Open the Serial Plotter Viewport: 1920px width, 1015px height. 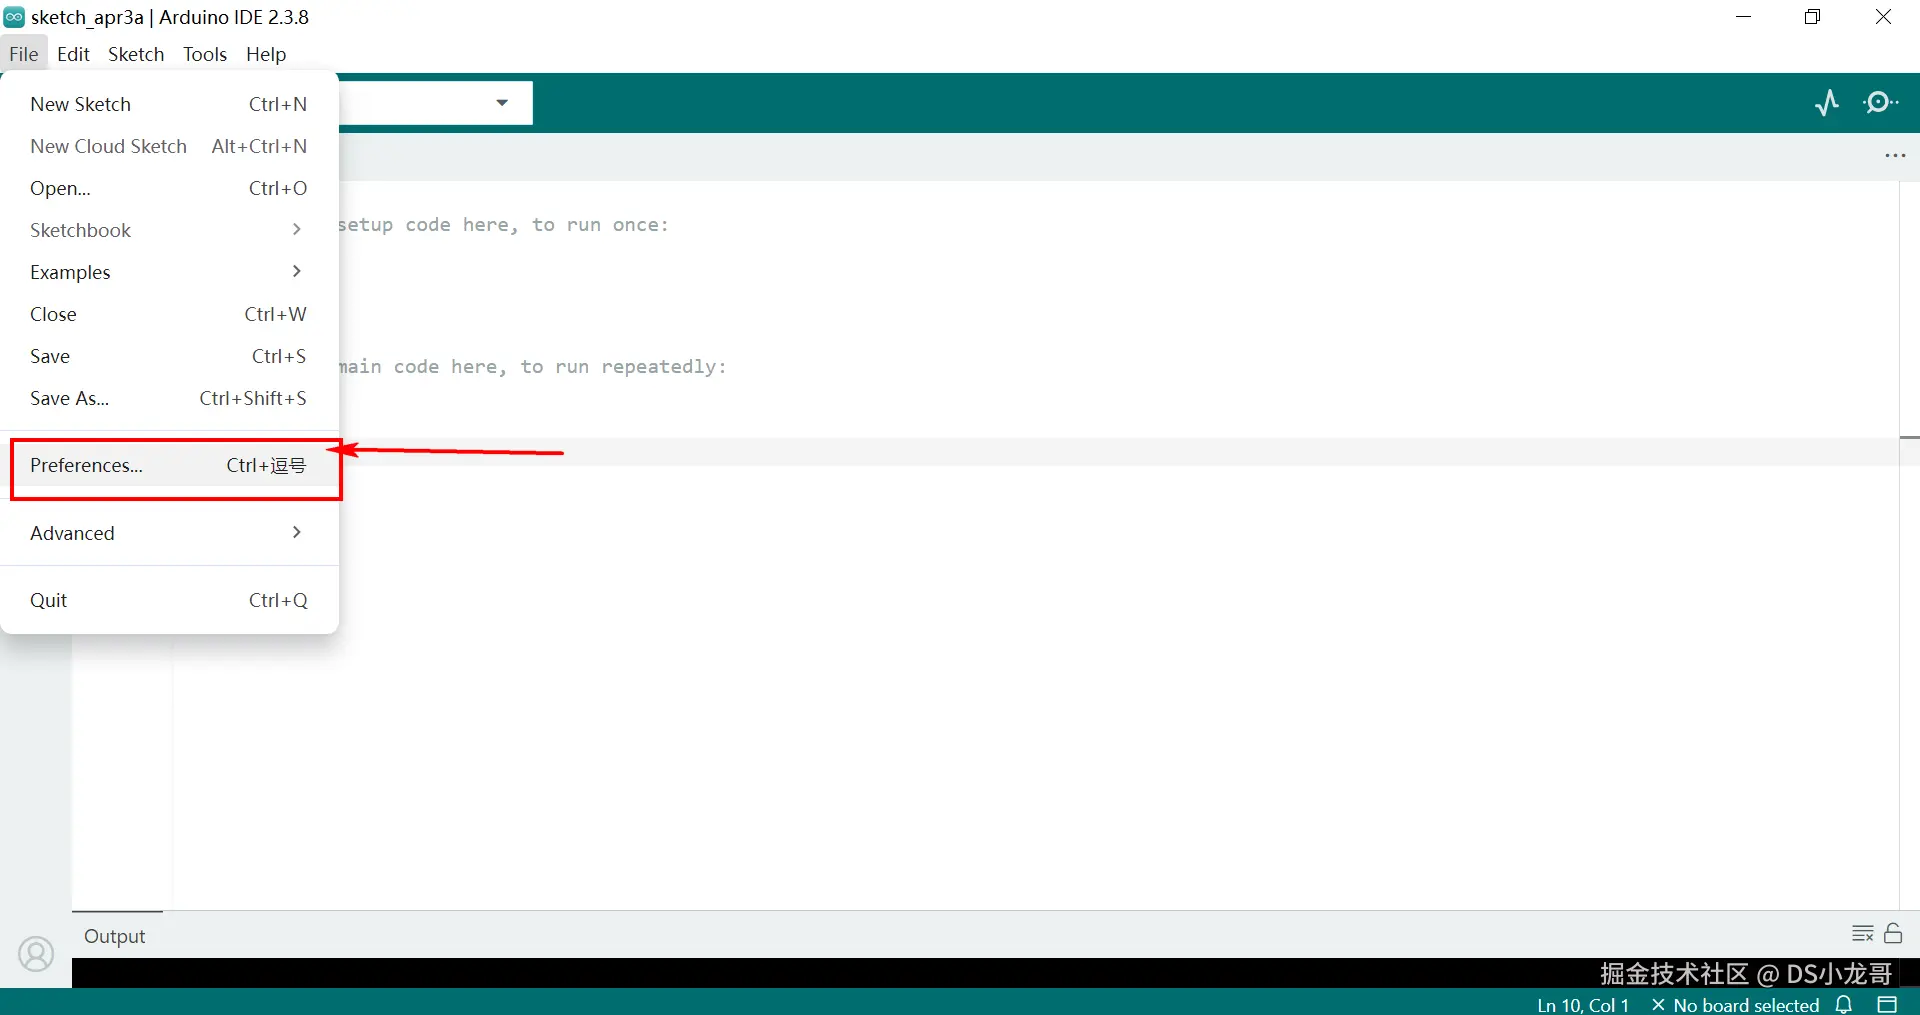[1827, 103]
